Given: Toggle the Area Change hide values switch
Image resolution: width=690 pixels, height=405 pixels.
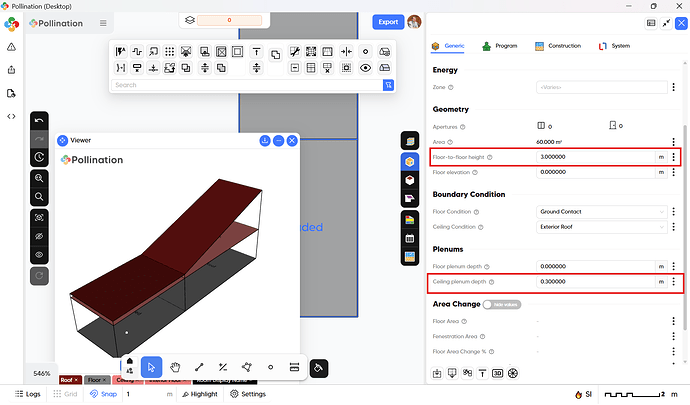Looking at the screenshot, I should coord(502,305).
